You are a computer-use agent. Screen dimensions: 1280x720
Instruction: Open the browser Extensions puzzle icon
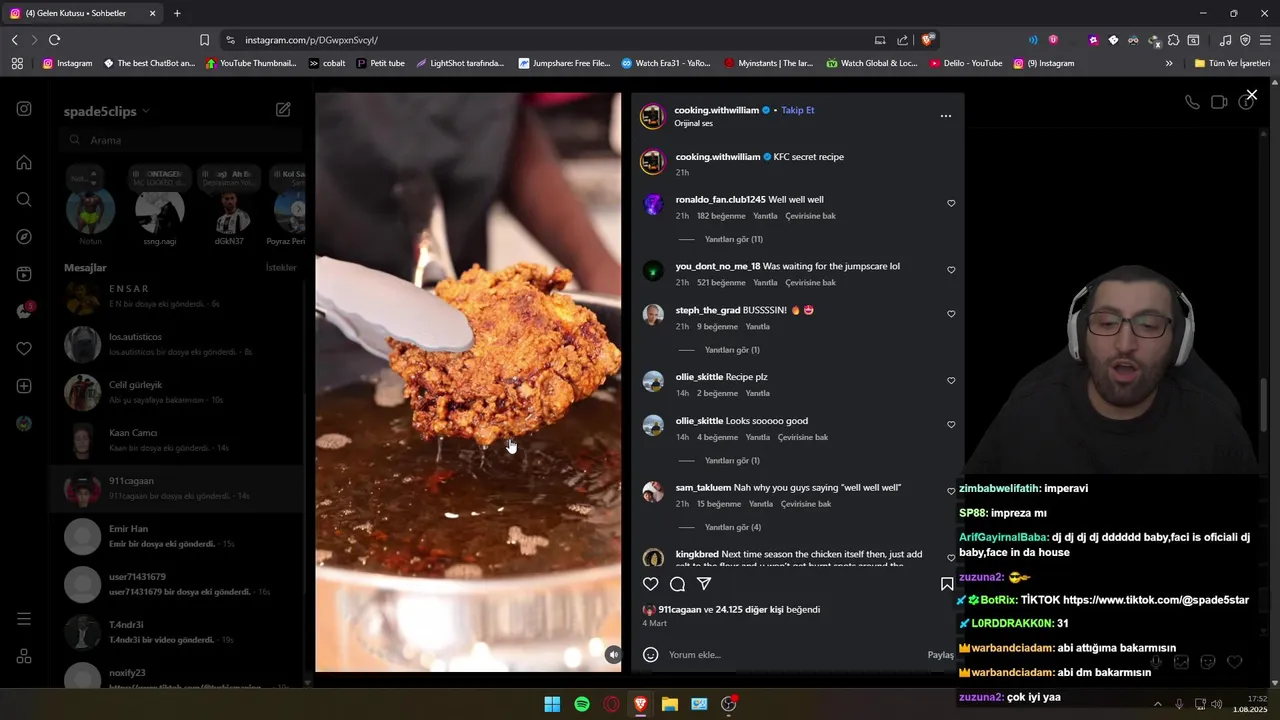click(1173, 40)
